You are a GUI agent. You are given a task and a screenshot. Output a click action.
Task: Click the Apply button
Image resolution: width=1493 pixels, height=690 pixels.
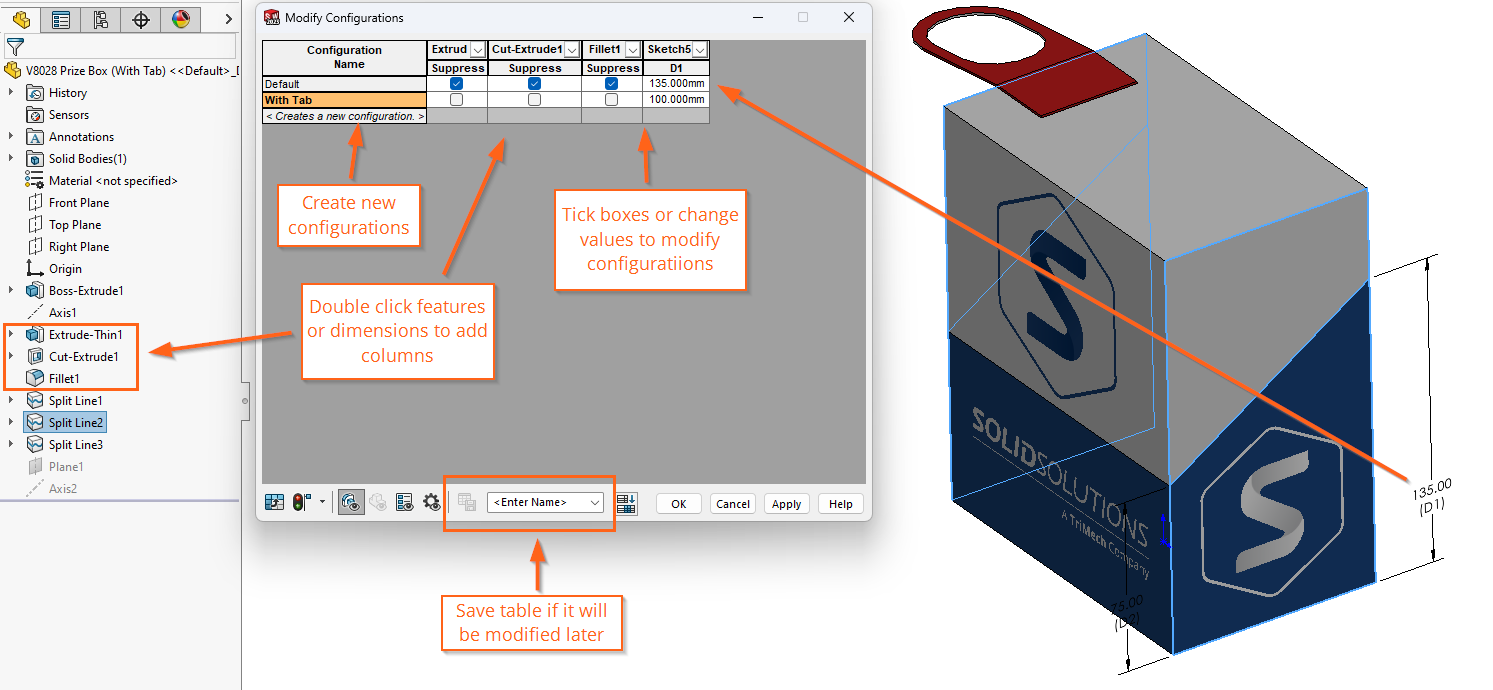click(x=787, y=503)
